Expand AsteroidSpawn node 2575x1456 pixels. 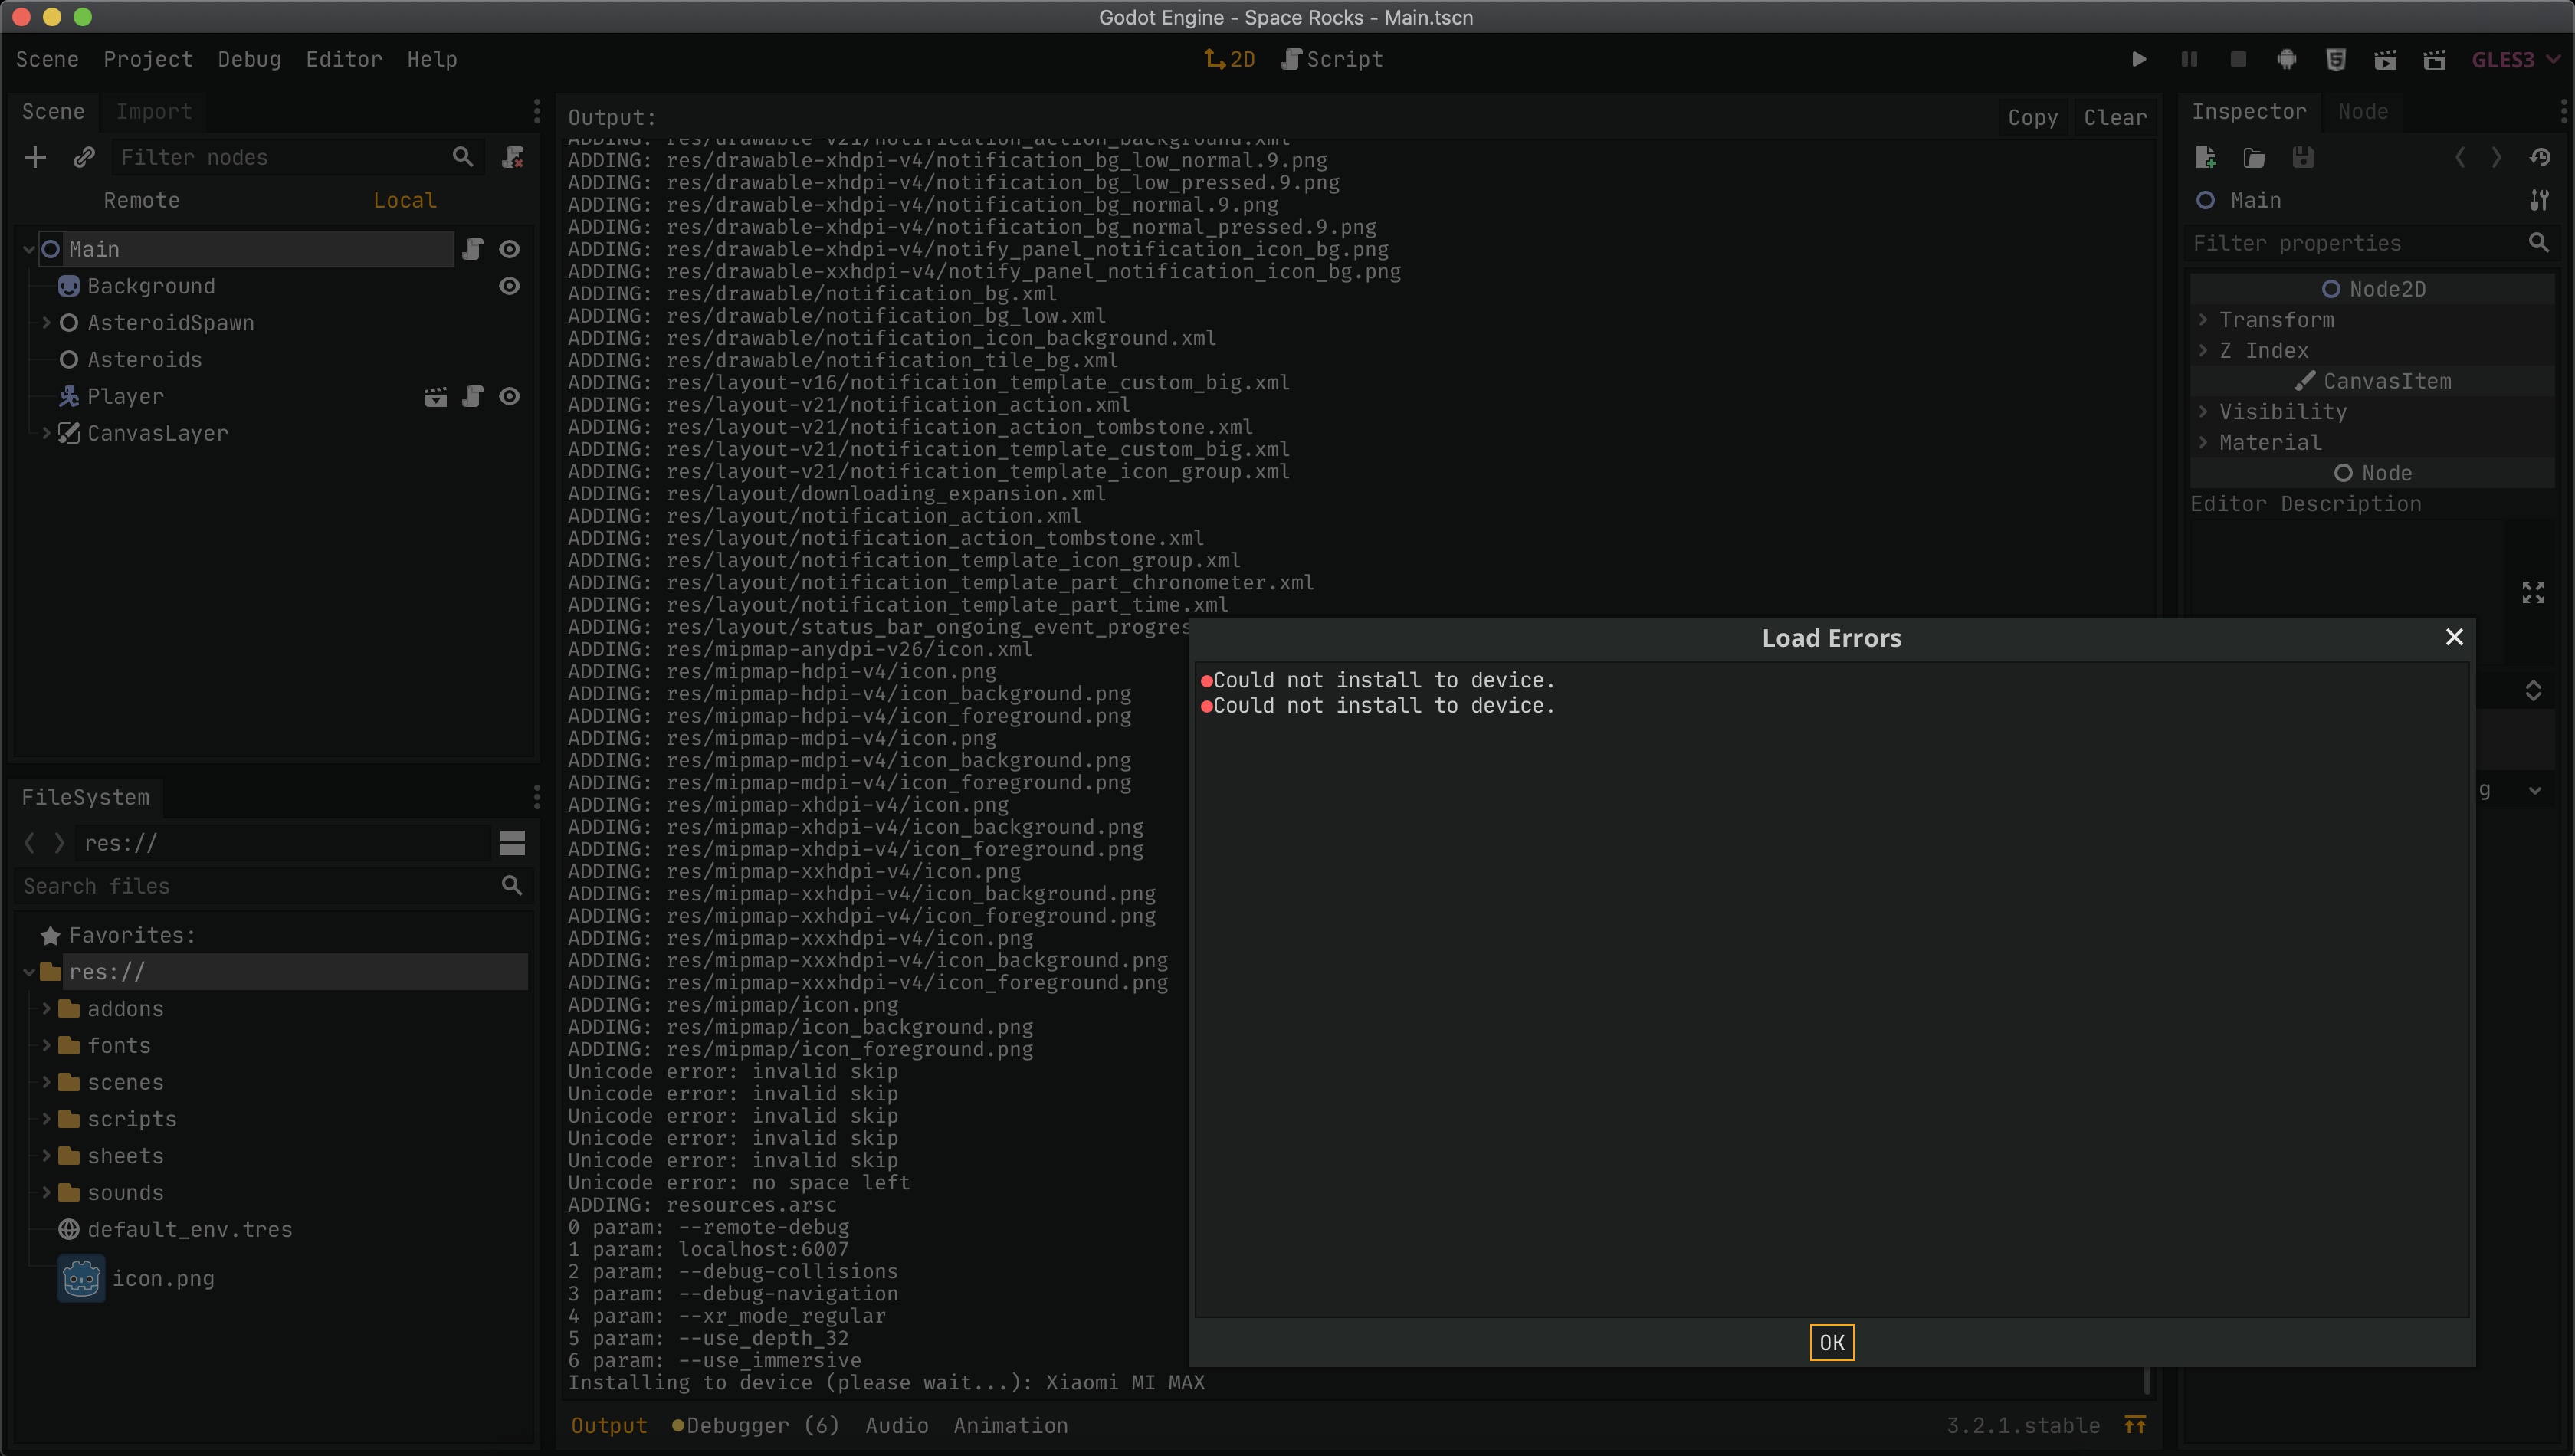tap(46, 323)
